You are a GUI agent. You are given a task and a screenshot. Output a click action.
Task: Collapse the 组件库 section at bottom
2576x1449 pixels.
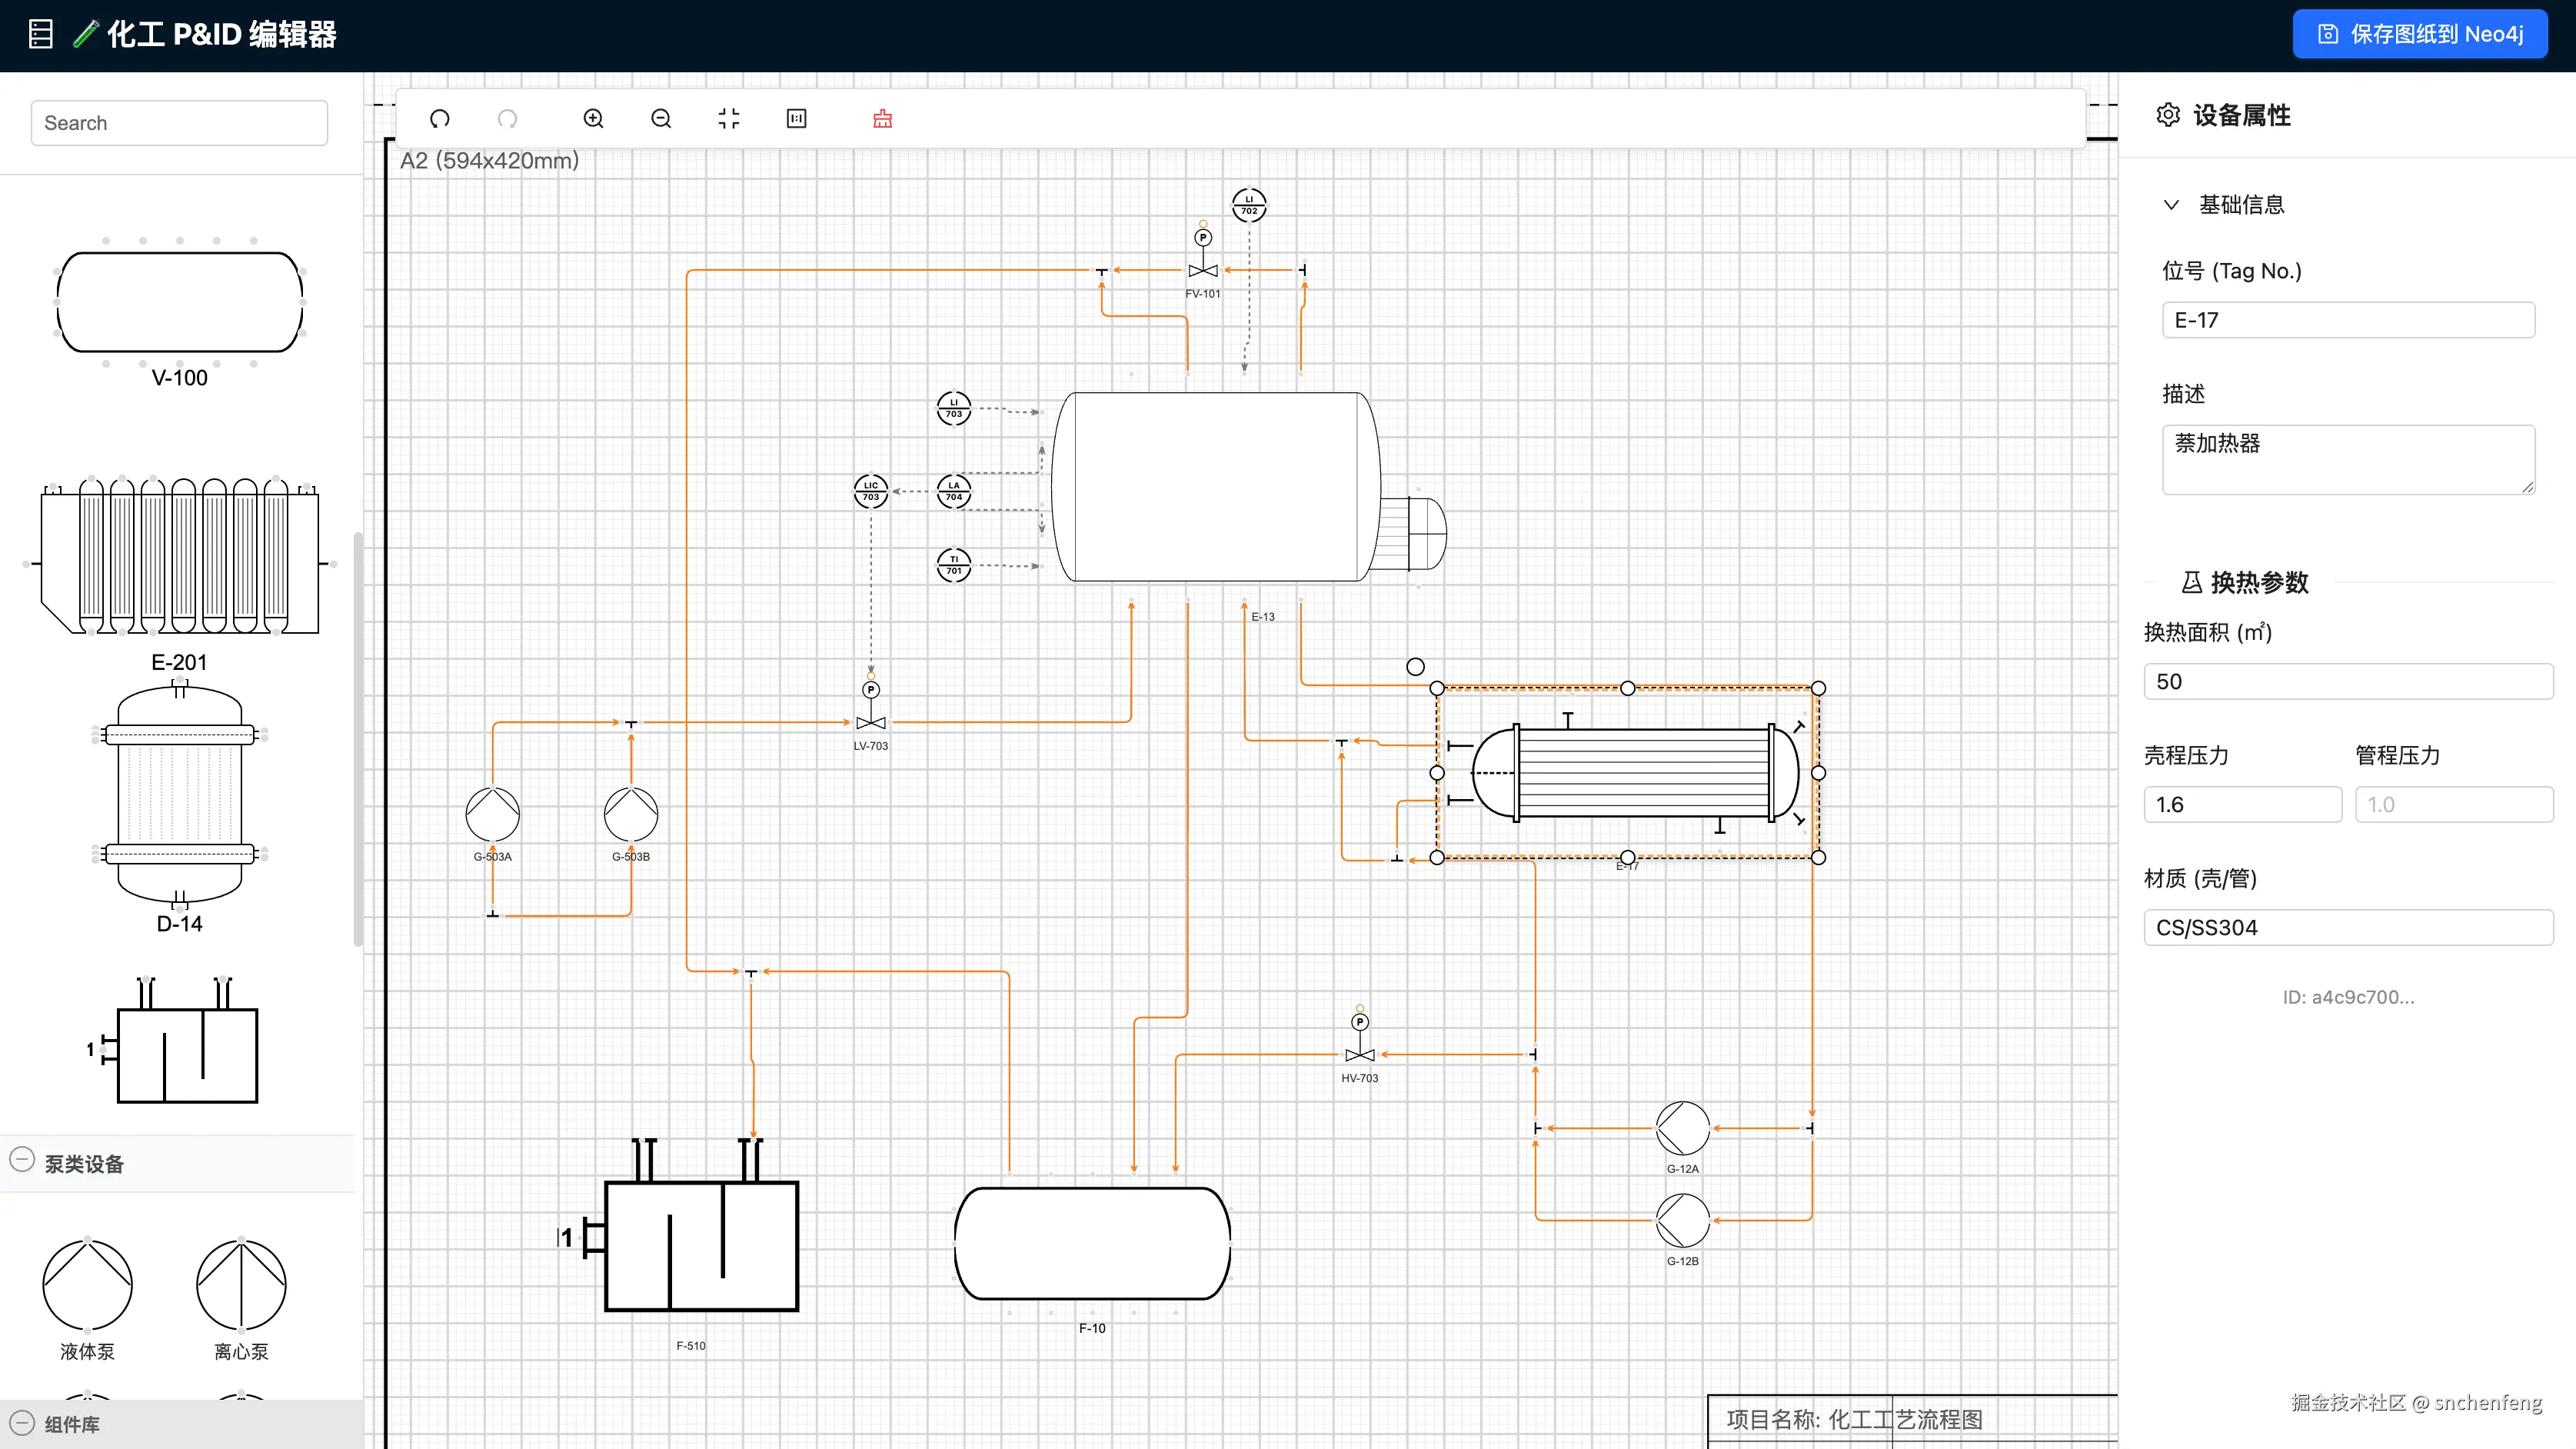click(x=22, y=1423)
